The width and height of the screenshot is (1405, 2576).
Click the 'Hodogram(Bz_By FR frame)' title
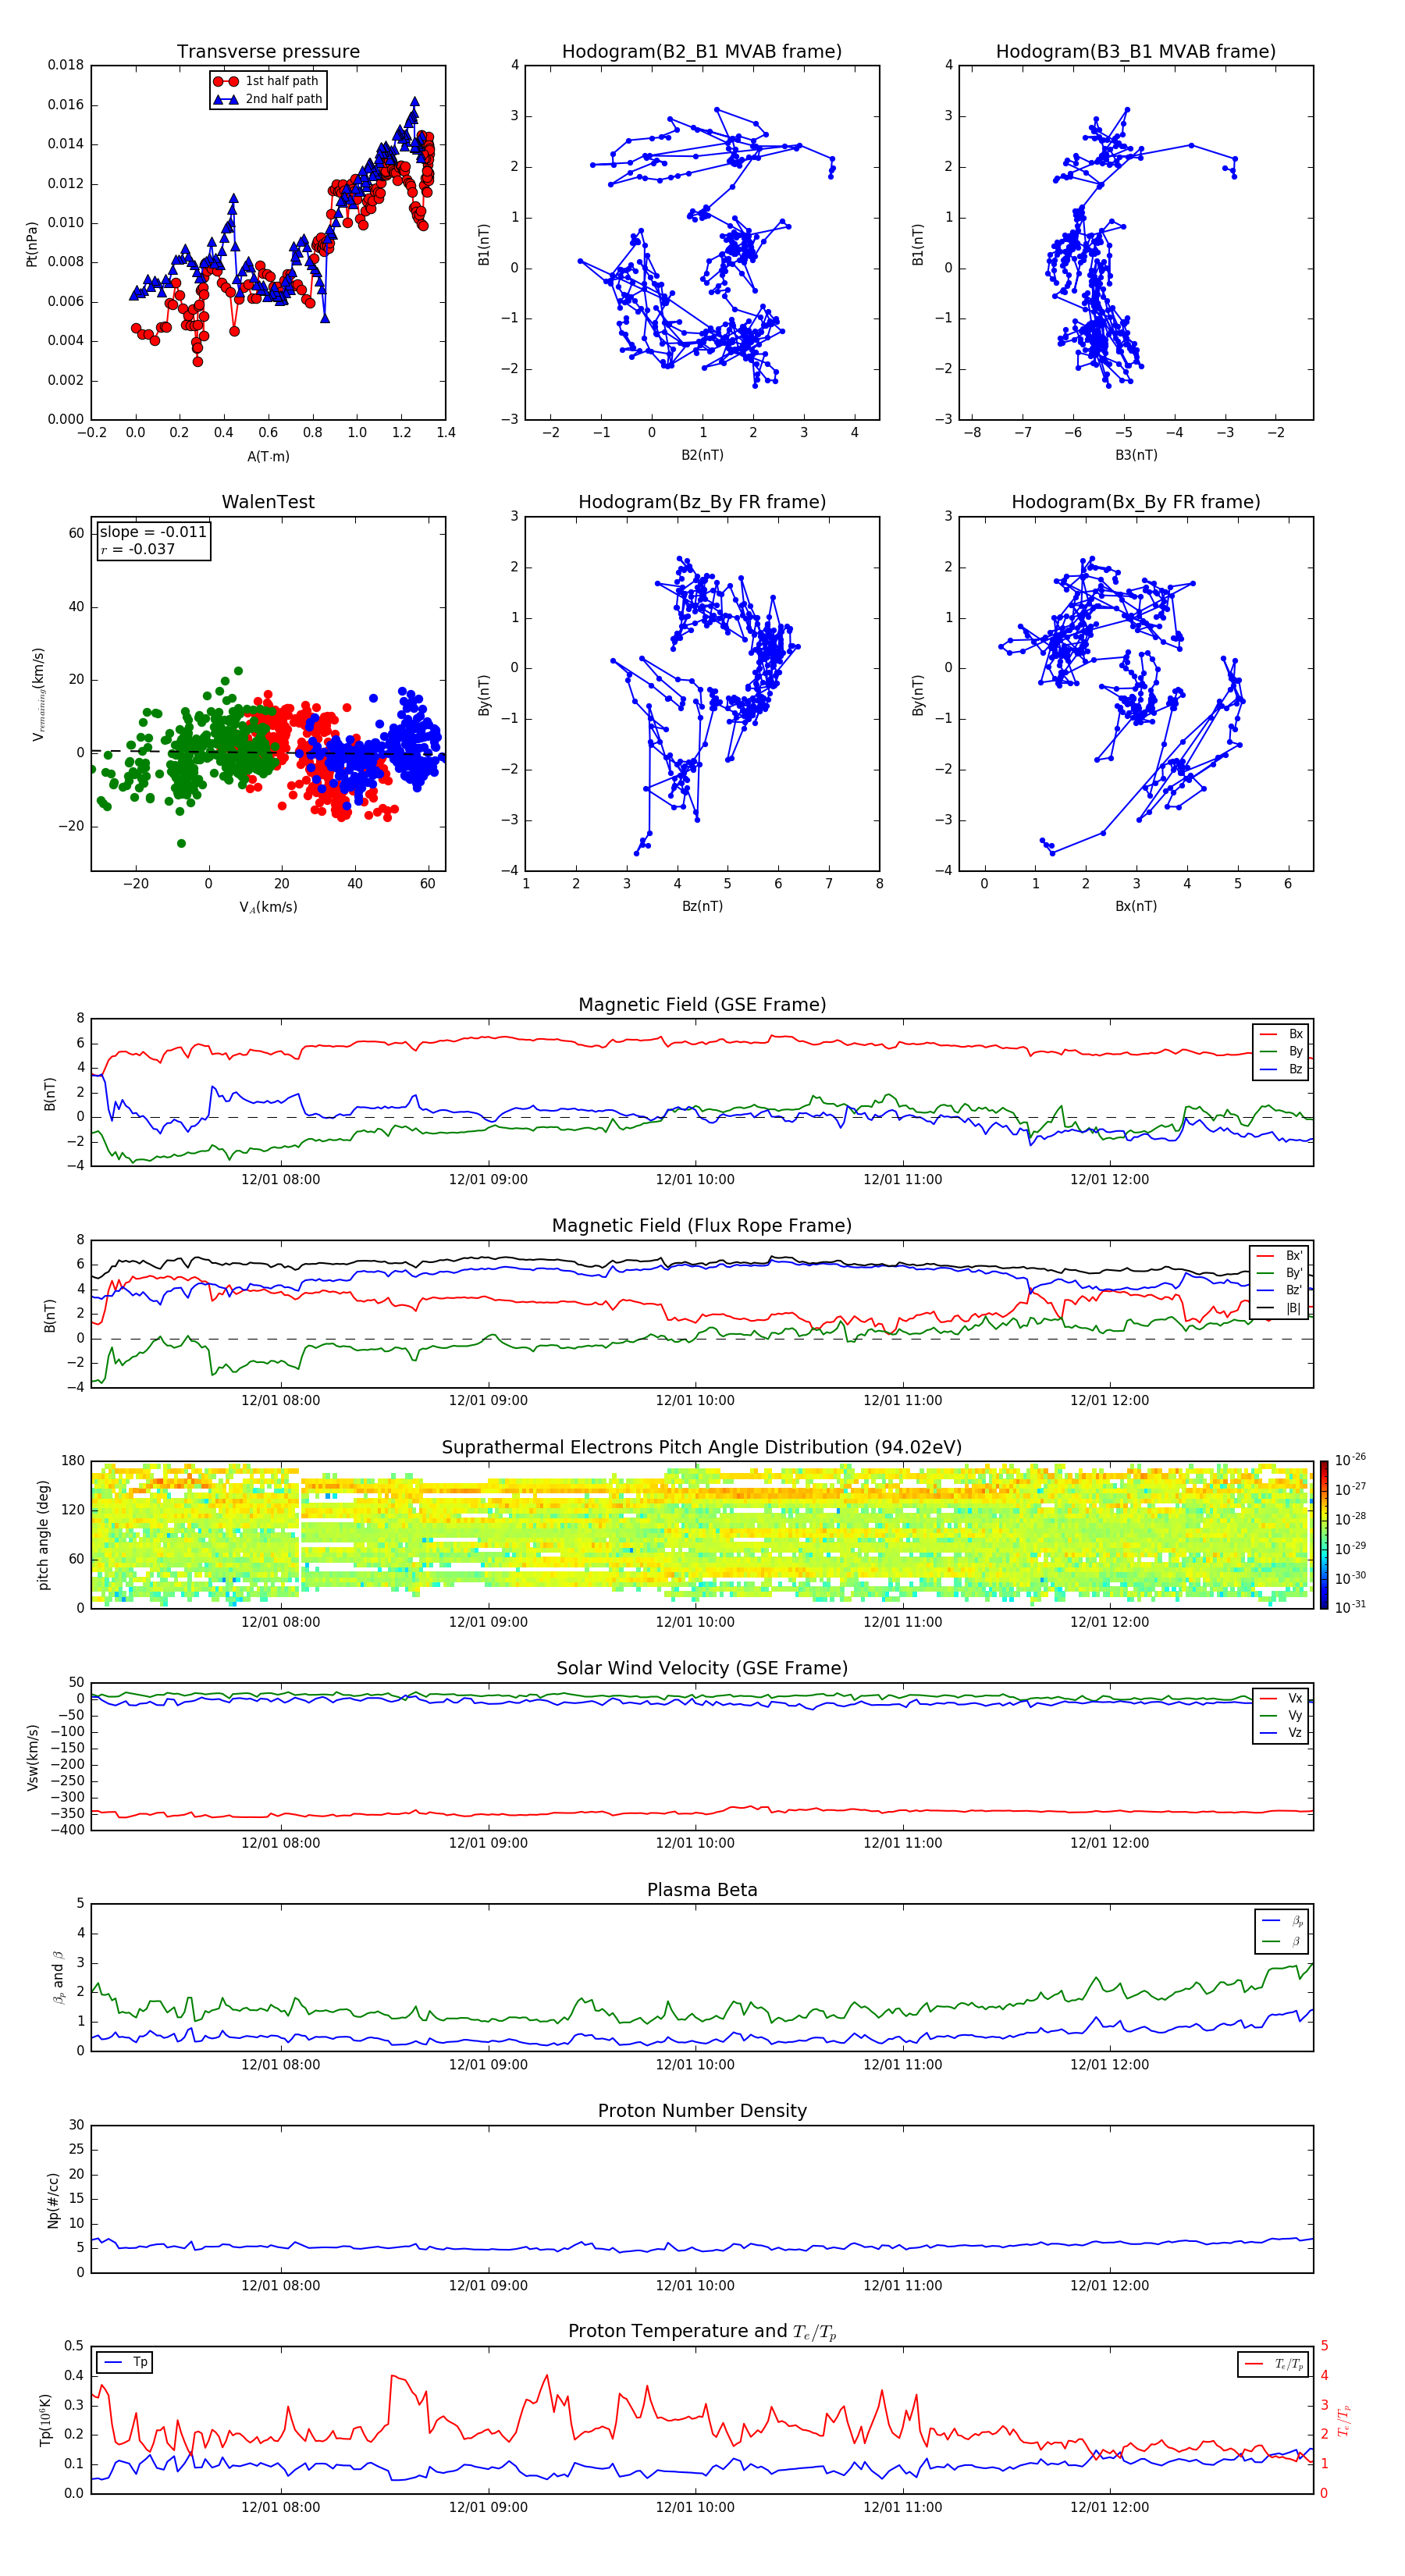point(702,502)
